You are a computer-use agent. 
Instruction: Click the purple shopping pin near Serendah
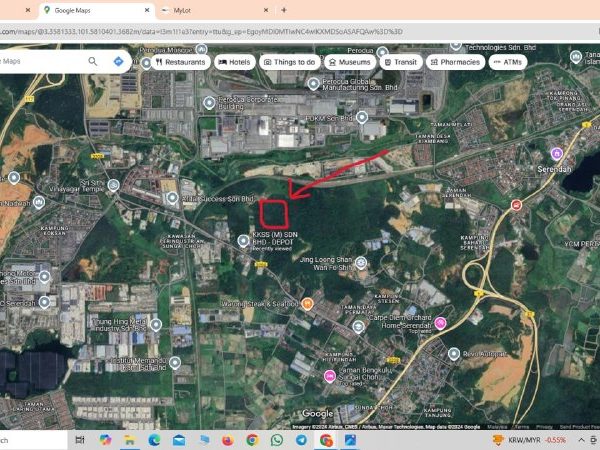point(557,154)
